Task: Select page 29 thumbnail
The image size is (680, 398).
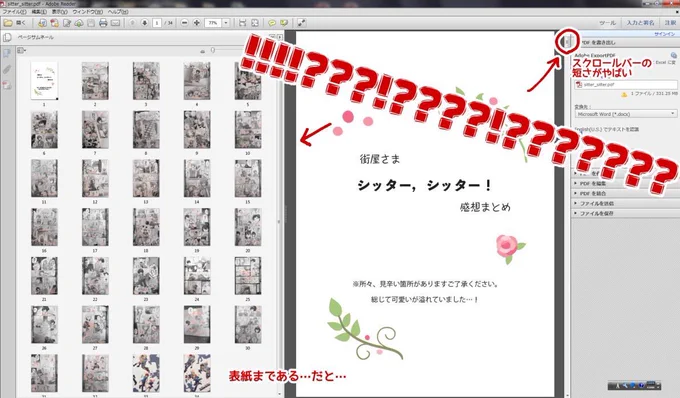Action: [x=197, y=324]
